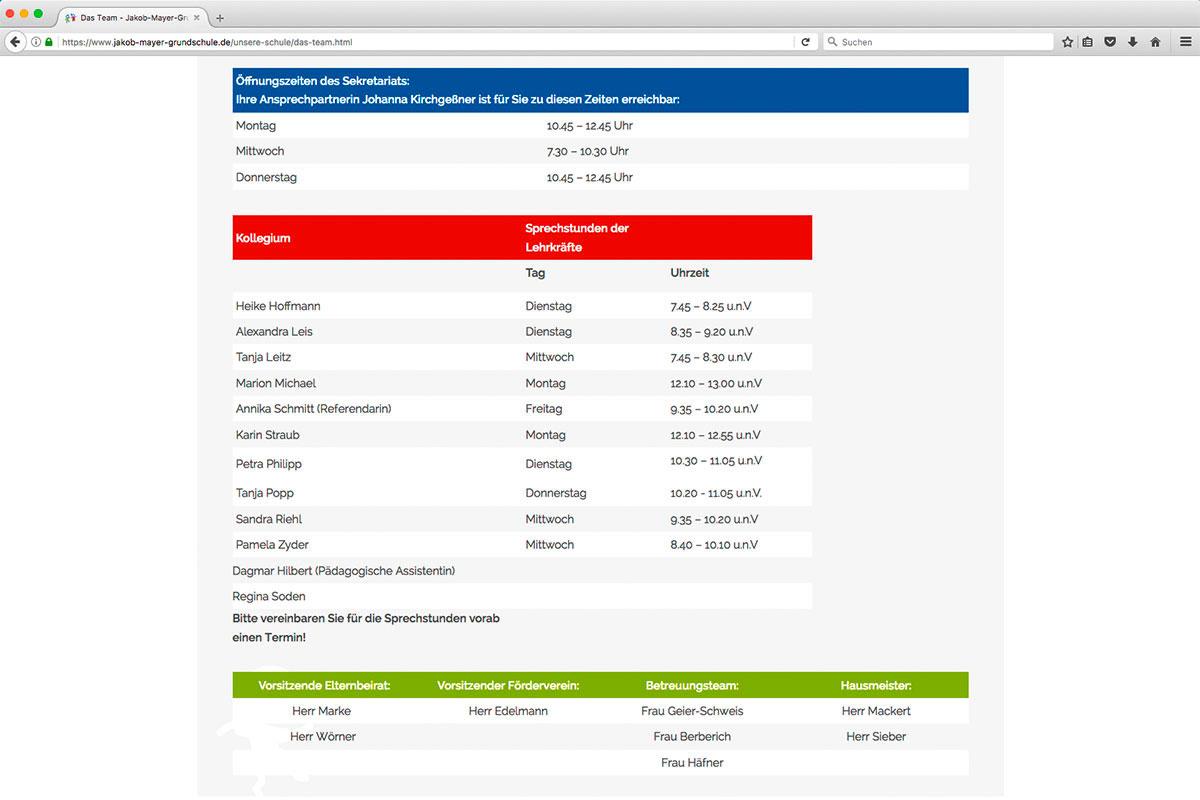Image resolution: width=1200 pixels, height=800 pixels.
Task: Click the time 8.35 – 9.20 u.n.V
Action: tap(712, 331)
